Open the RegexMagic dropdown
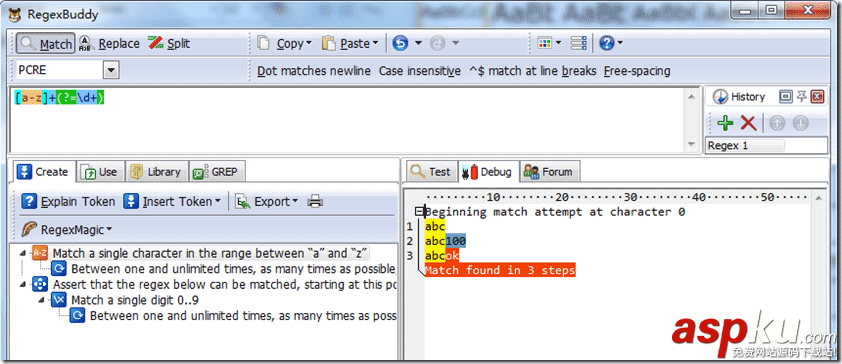Image resolution: width=842 pixels, height=364 pixels. coord(67,230)
